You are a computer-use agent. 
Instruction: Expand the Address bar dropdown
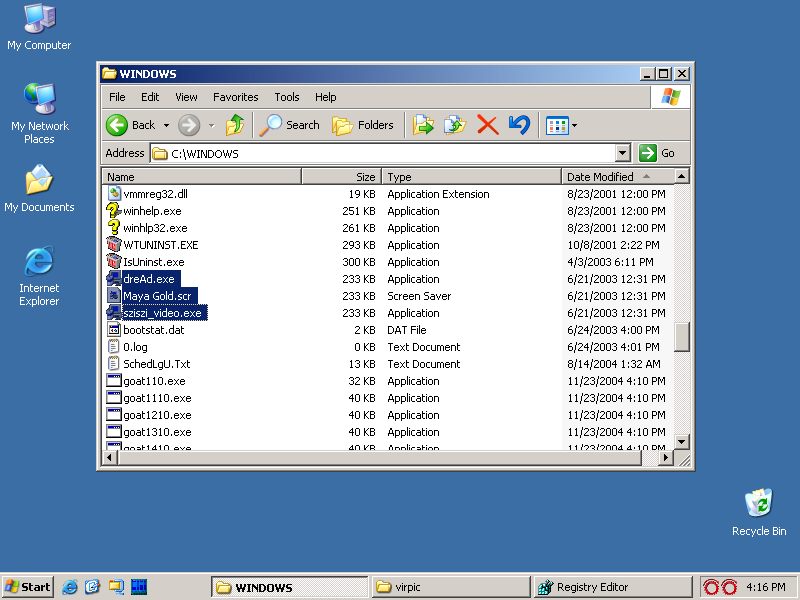622,153
